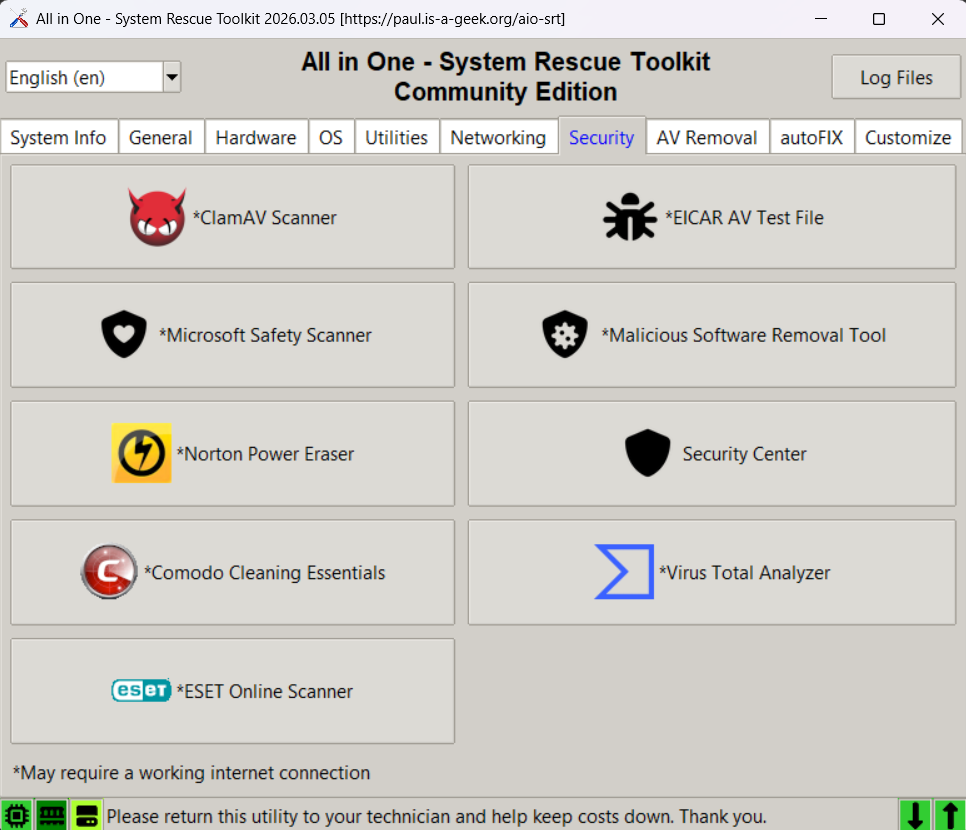966x830 pixels.
Task: Click the Comodo Cleaning Essentials red icon
Action: click(x=108, y=572)
